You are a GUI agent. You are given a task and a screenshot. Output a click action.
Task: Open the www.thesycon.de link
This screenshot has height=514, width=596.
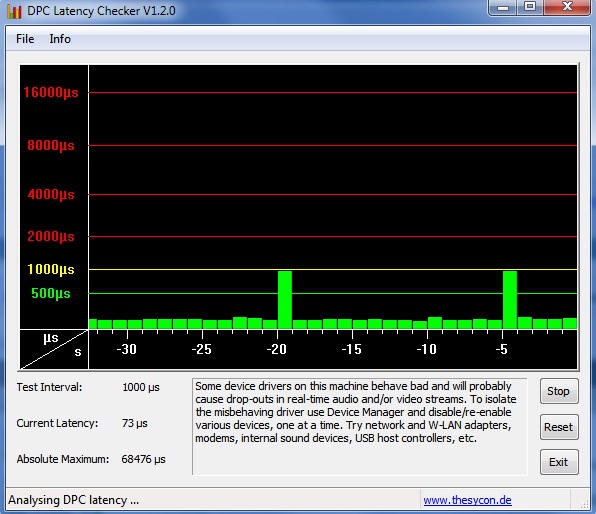pos(468,500)
